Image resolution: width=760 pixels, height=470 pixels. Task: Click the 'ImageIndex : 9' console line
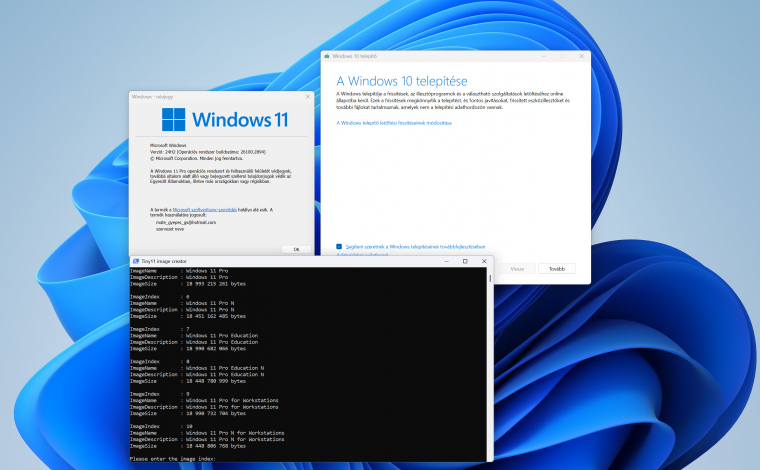(x=160, y=394)
